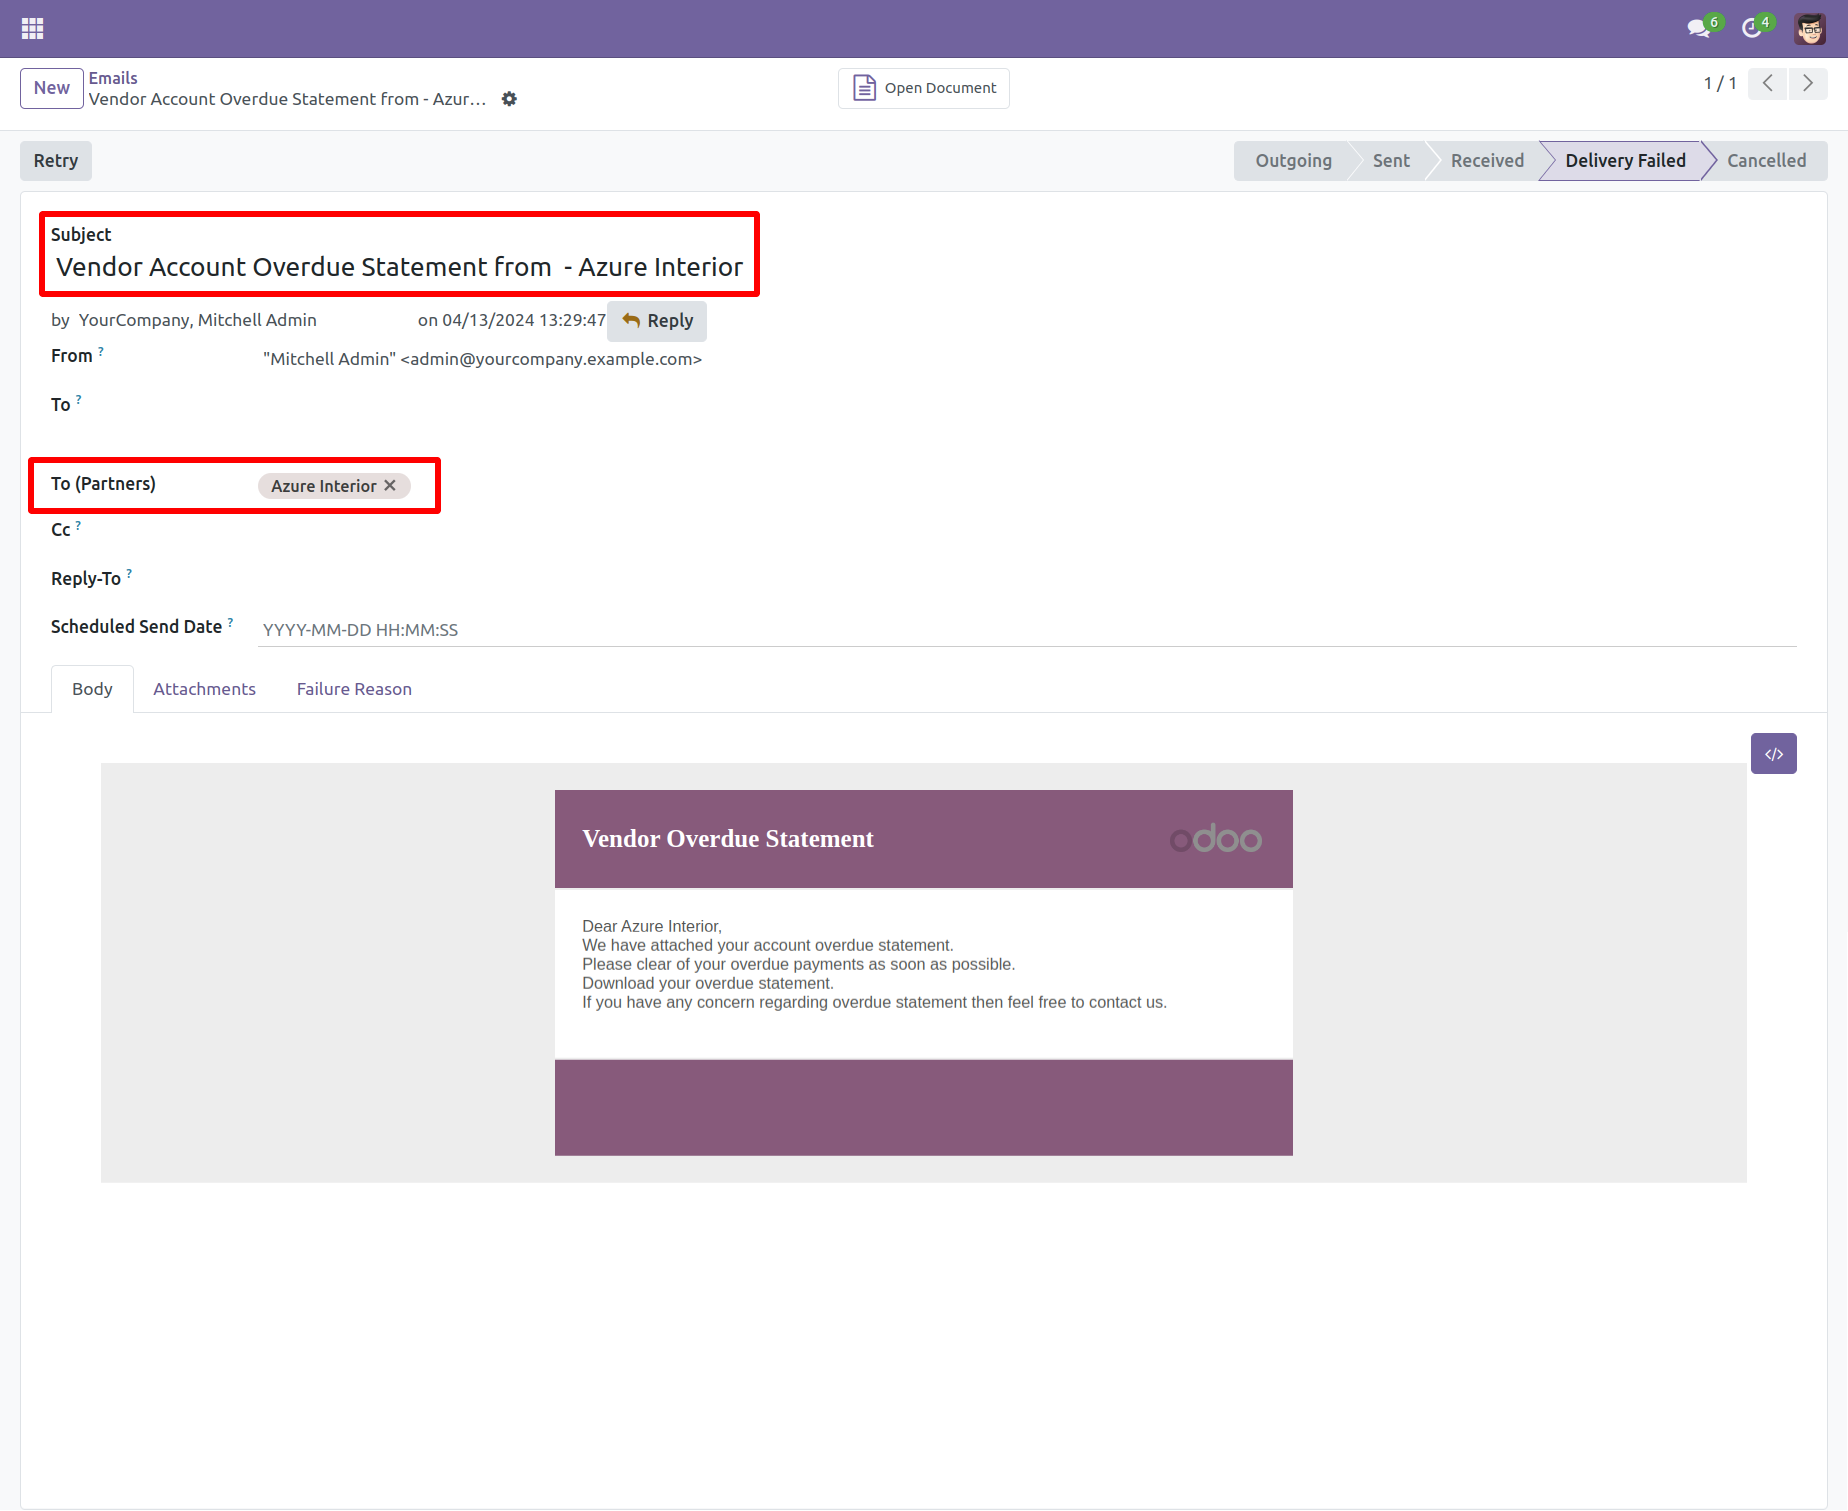Open the main apps grid menu
The height and width of the screenshot is (1511, 1848).
[32, 28]
